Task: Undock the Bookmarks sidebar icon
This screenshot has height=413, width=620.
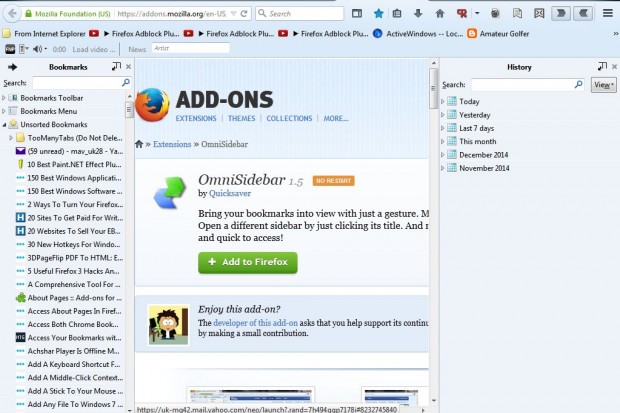Action: click(116, 66)
